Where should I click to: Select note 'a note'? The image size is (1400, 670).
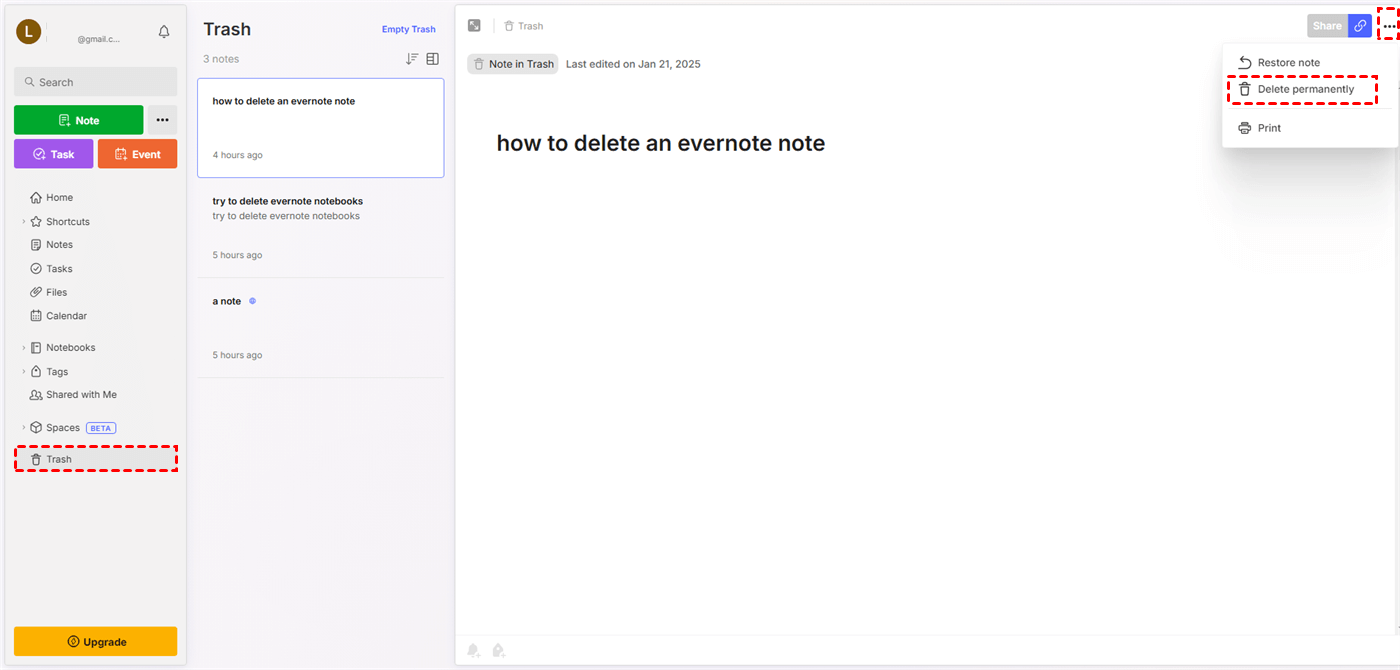coord(321,328)
